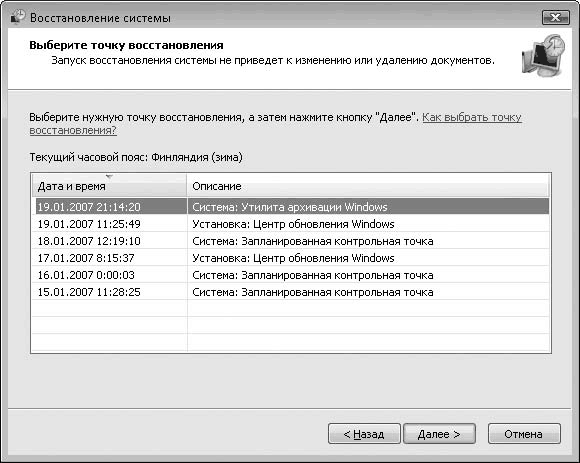580x463 pixels.
Task: Click the monitor and clock restore graphic
Action: (543, 55)
